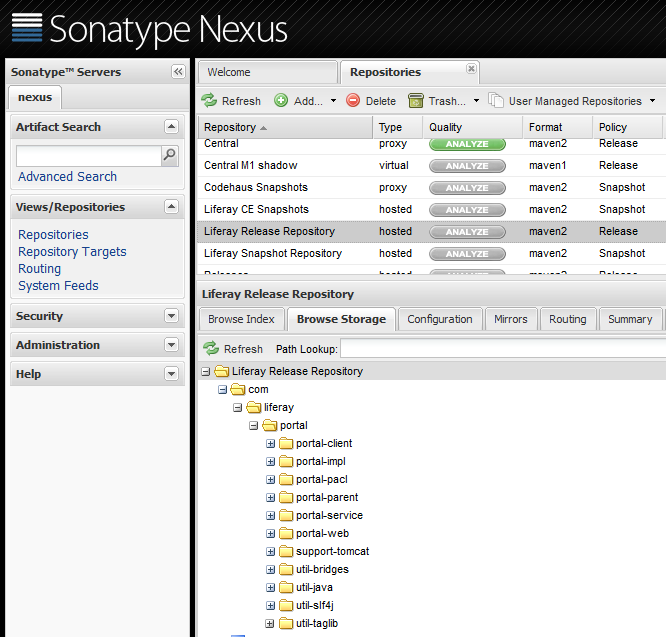This screenshot has width=666, height=637.
Task: Open the Mirrors tab
Action: coord(511,319)
